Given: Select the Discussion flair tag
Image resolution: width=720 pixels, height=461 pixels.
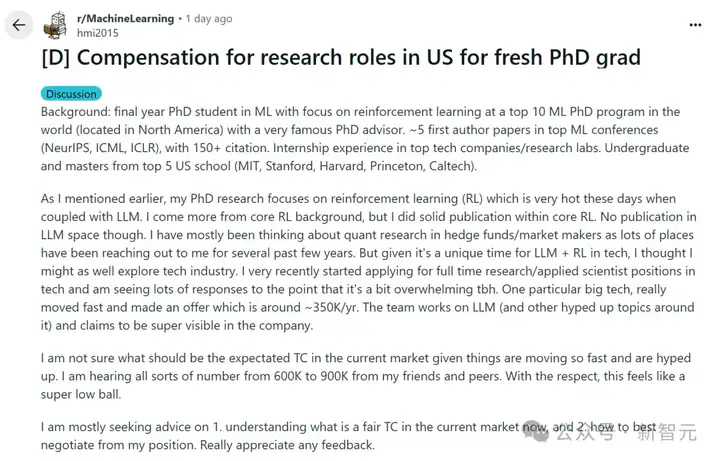Looking at the screenshot, I should [71, 94].
